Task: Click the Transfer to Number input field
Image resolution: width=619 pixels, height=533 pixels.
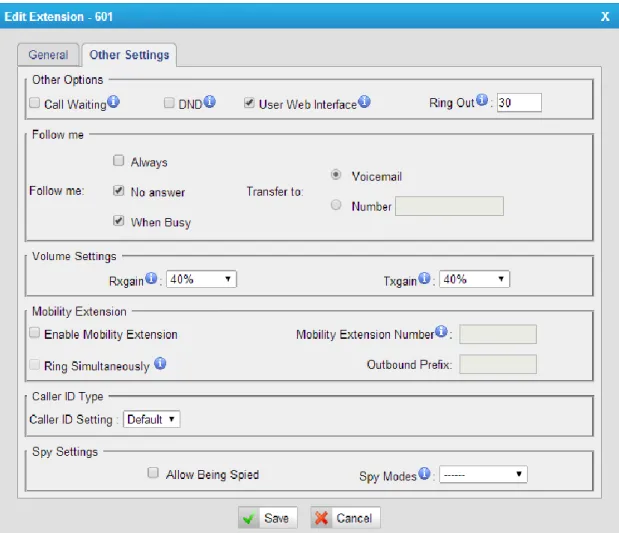Action: [450, 206]
